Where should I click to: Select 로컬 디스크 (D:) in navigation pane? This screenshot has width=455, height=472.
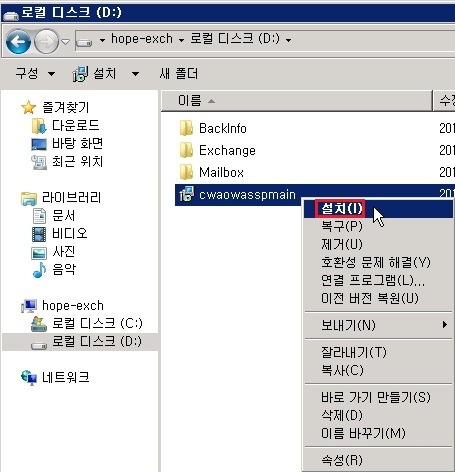[x=97, y=341]
